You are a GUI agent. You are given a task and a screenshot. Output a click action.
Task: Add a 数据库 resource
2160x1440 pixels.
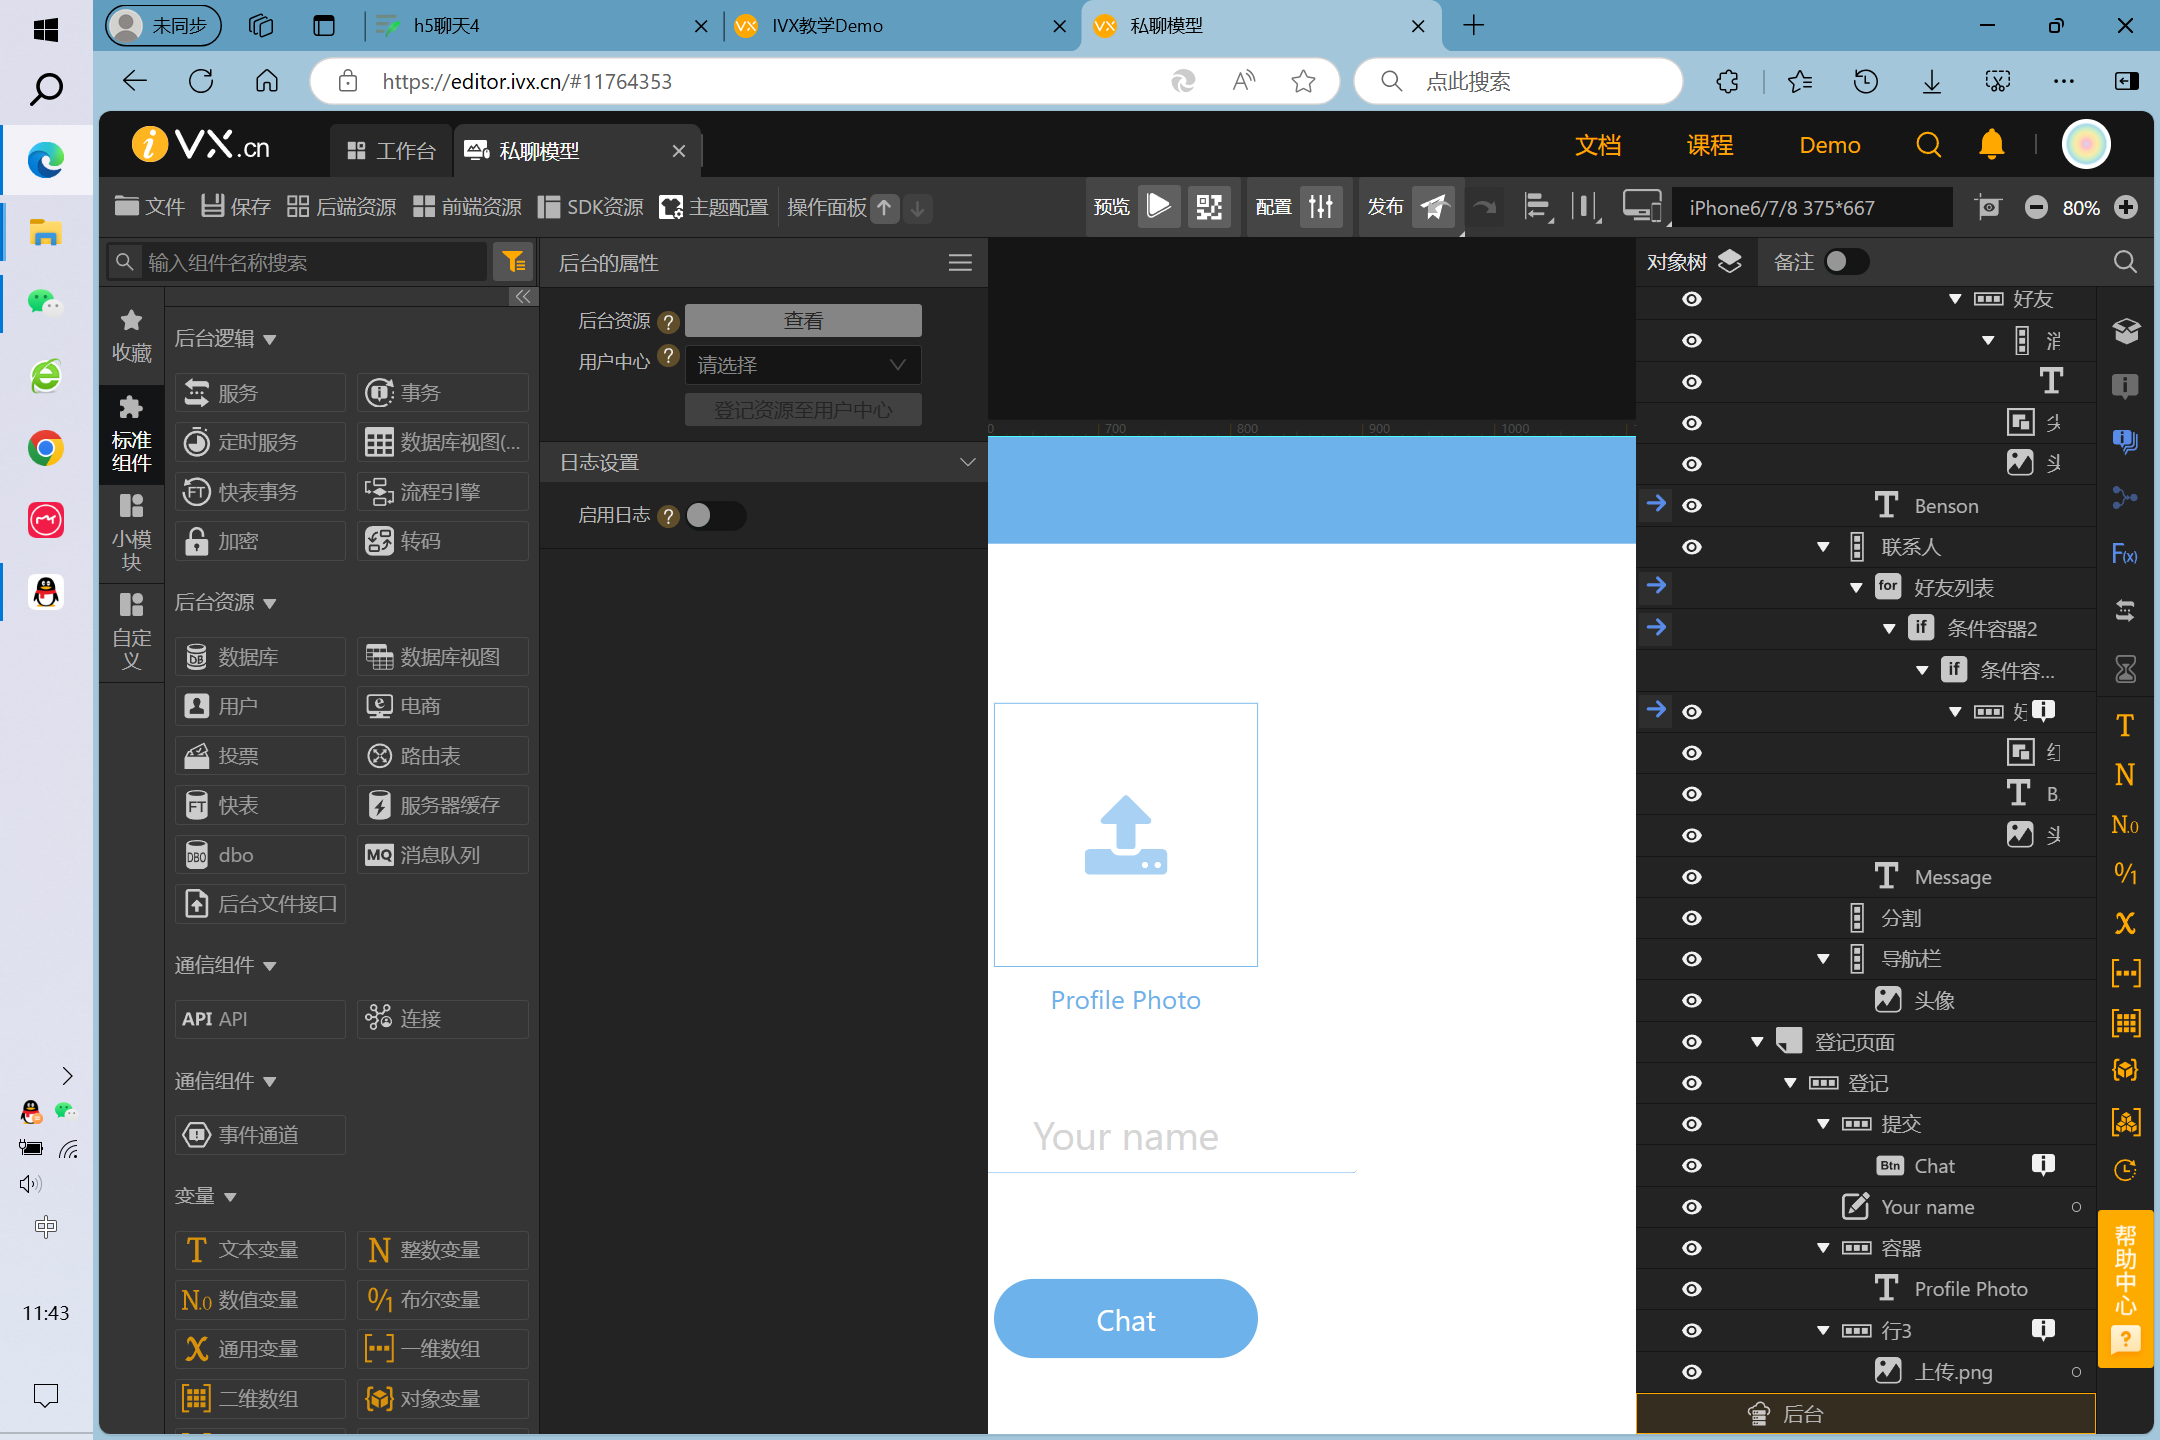click(x=260, y=657)
